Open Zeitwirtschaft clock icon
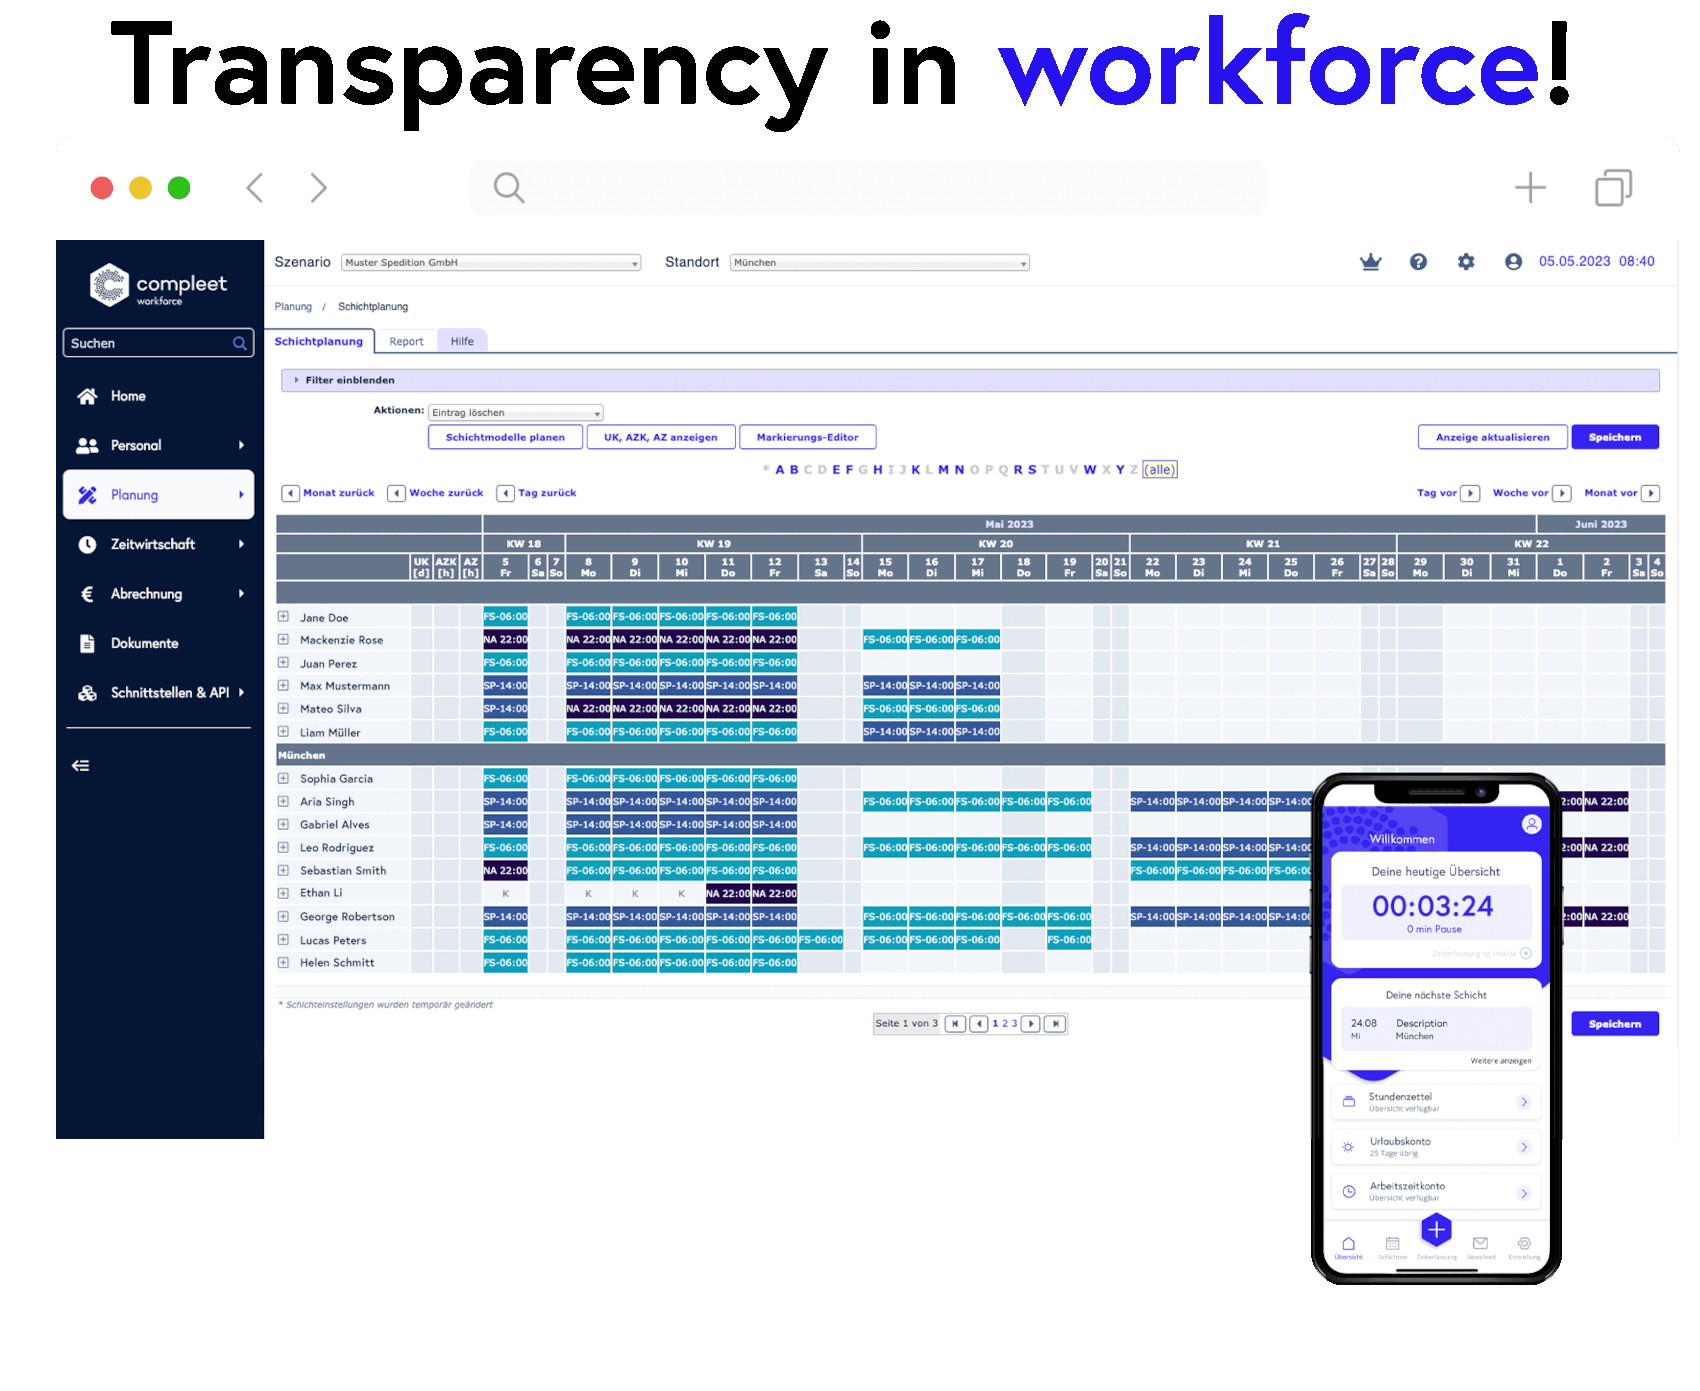 [87, 544]
